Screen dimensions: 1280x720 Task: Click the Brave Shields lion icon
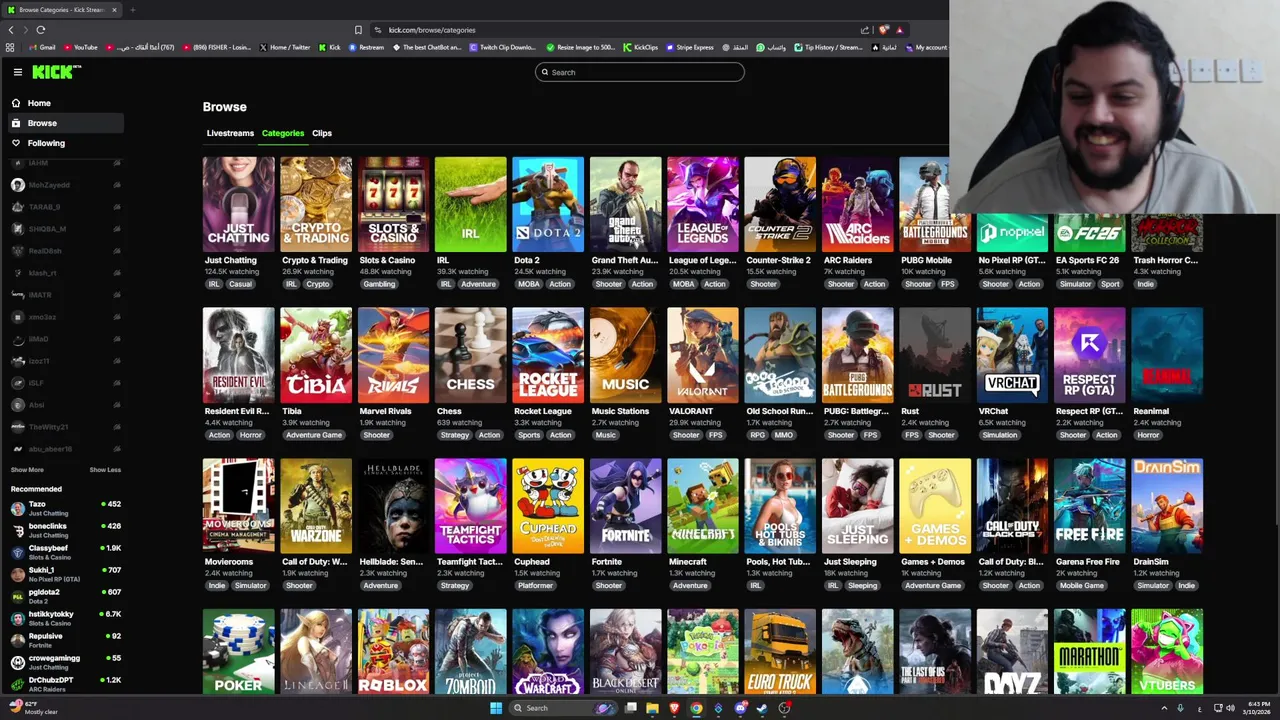[x=883, y=30]
